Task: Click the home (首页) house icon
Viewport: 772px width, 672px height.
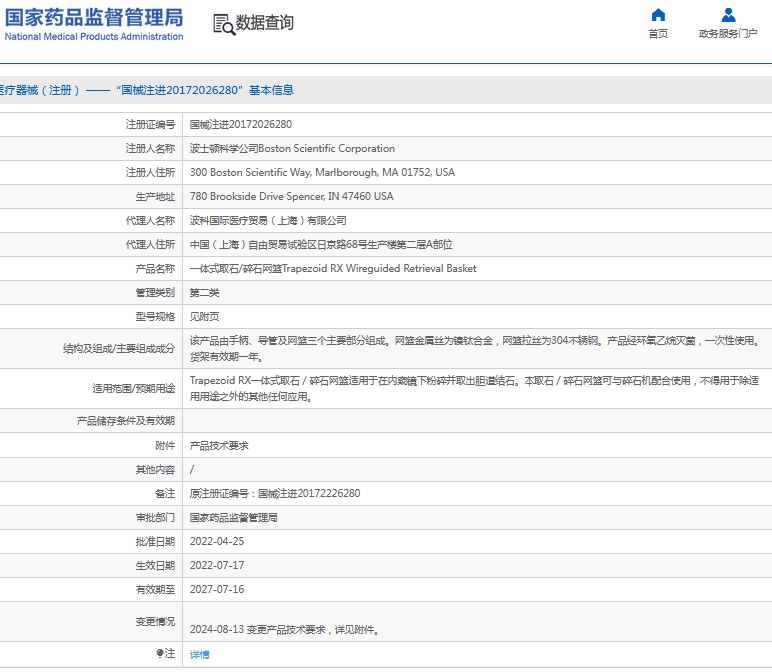Action: point(658,15)
